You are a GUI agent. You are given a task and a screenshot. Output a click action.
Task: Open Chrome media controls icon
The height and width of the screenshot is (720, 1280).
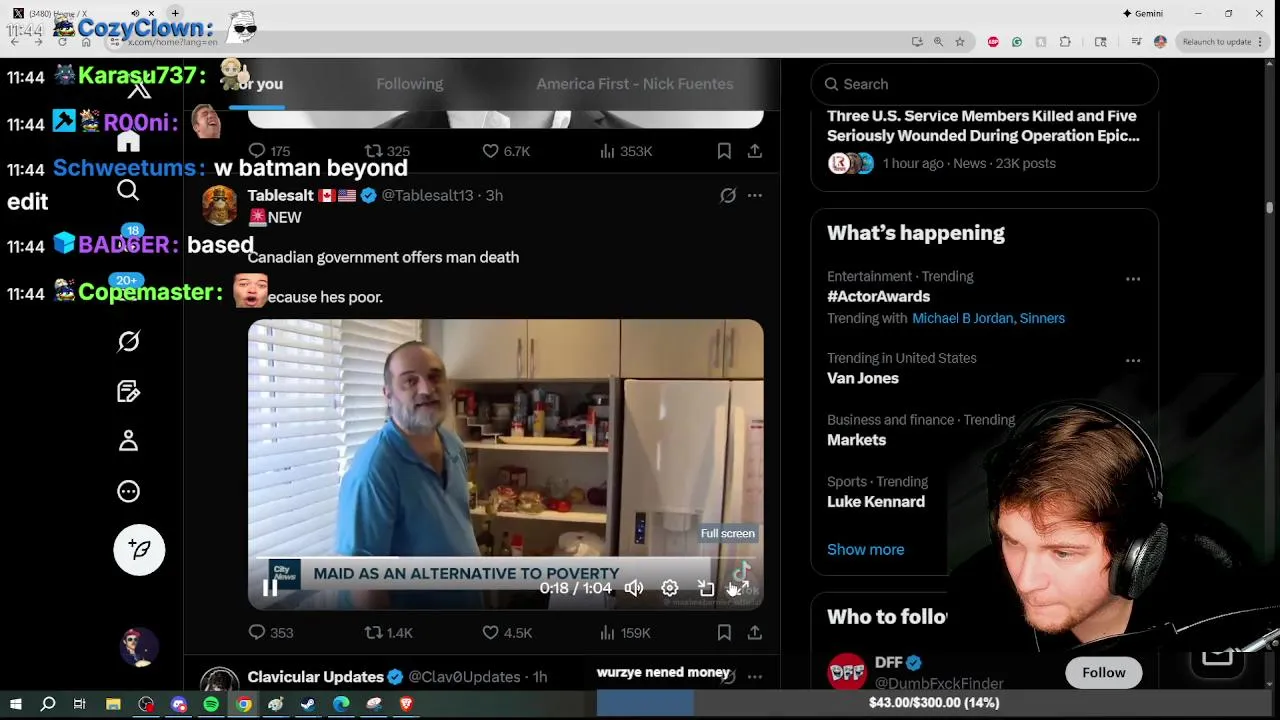[x=1136, y=41]
